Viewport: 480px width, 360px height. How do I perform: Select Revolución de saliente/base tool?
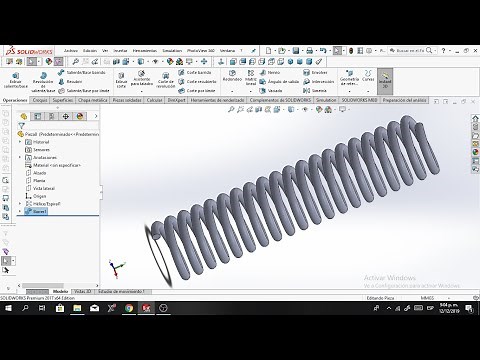click(43, 82)
